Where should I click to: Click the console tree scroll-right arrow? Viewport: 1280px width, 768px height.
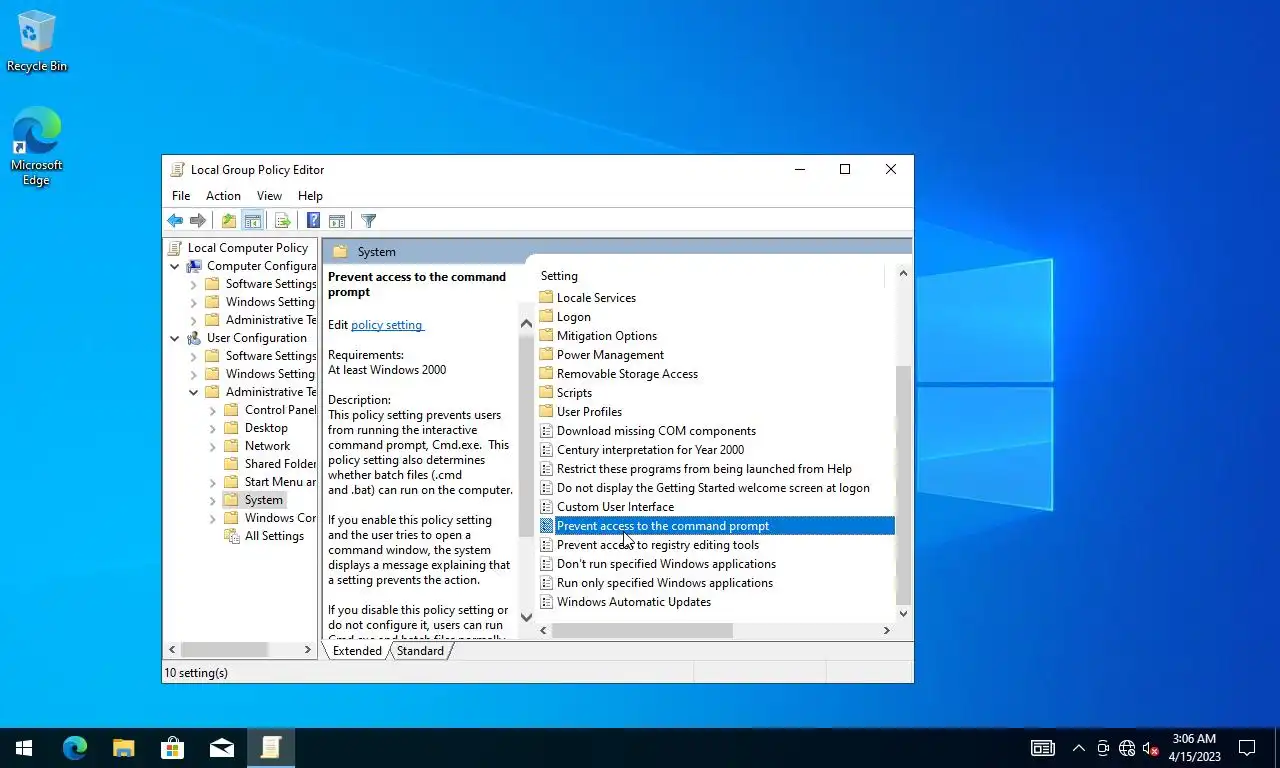(x=307, y=650)
